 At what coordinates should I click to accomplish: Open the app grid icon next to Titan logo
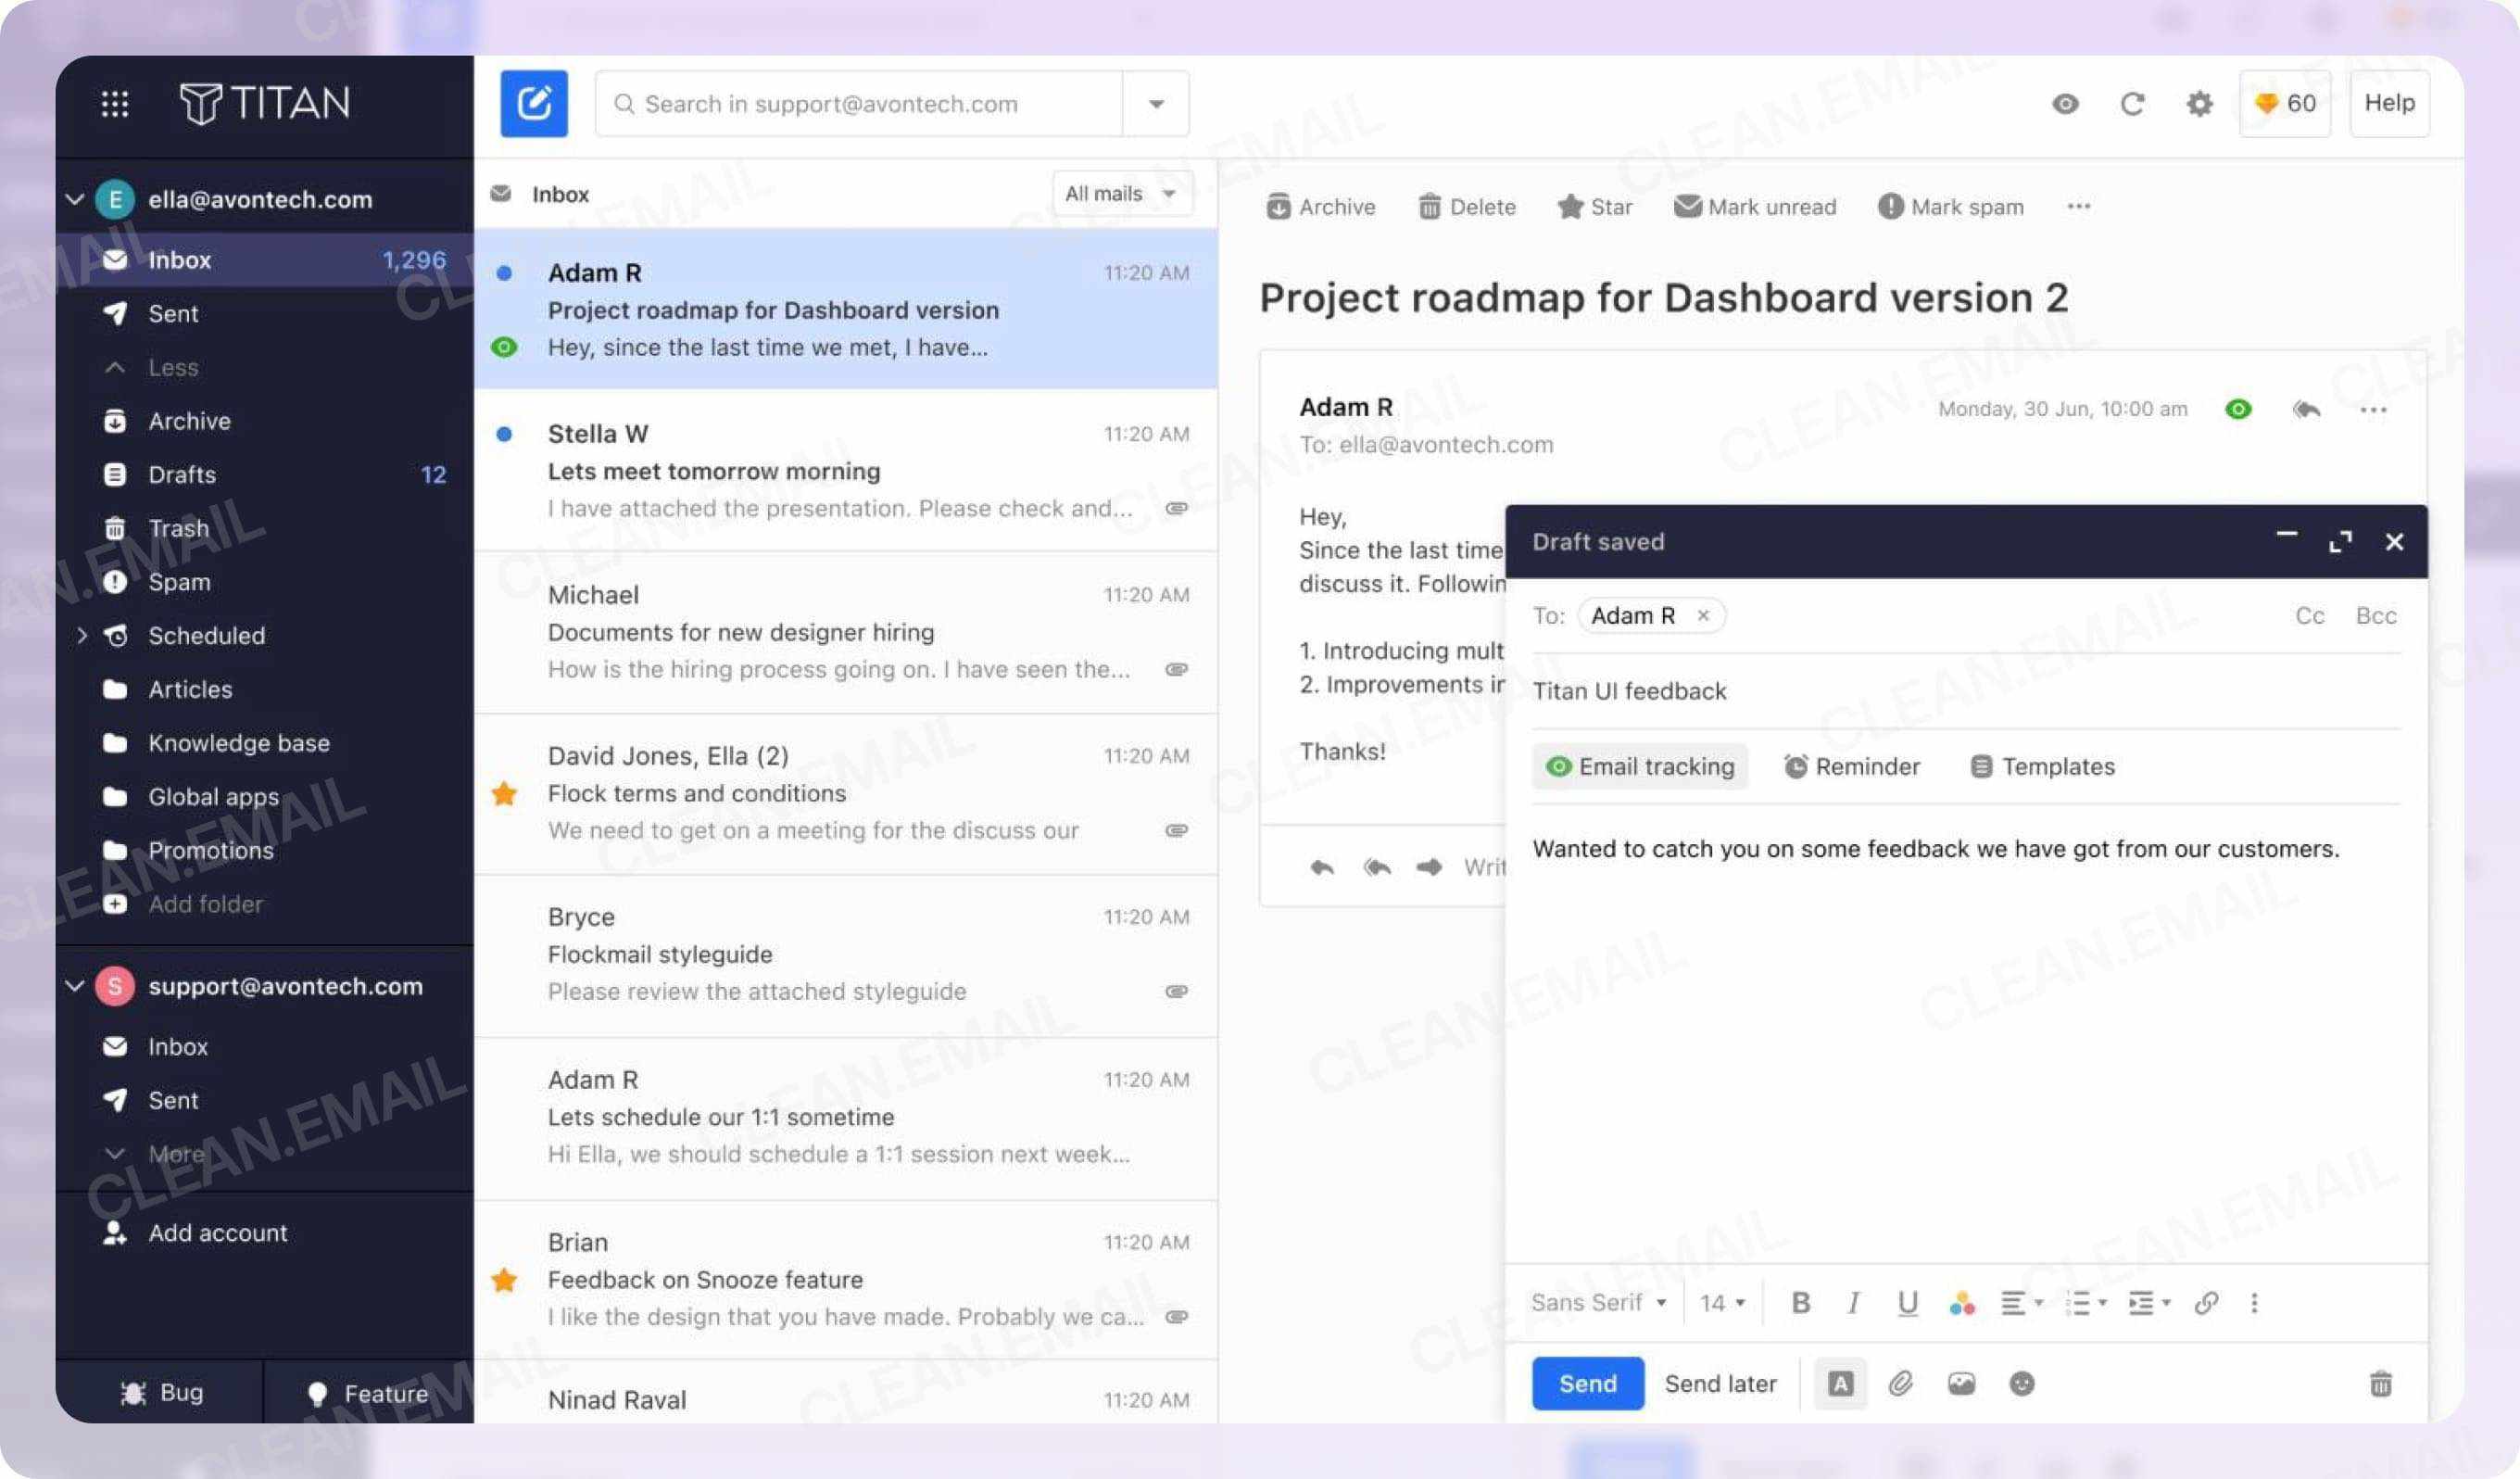pyautogui.click(x=115, y=103)
